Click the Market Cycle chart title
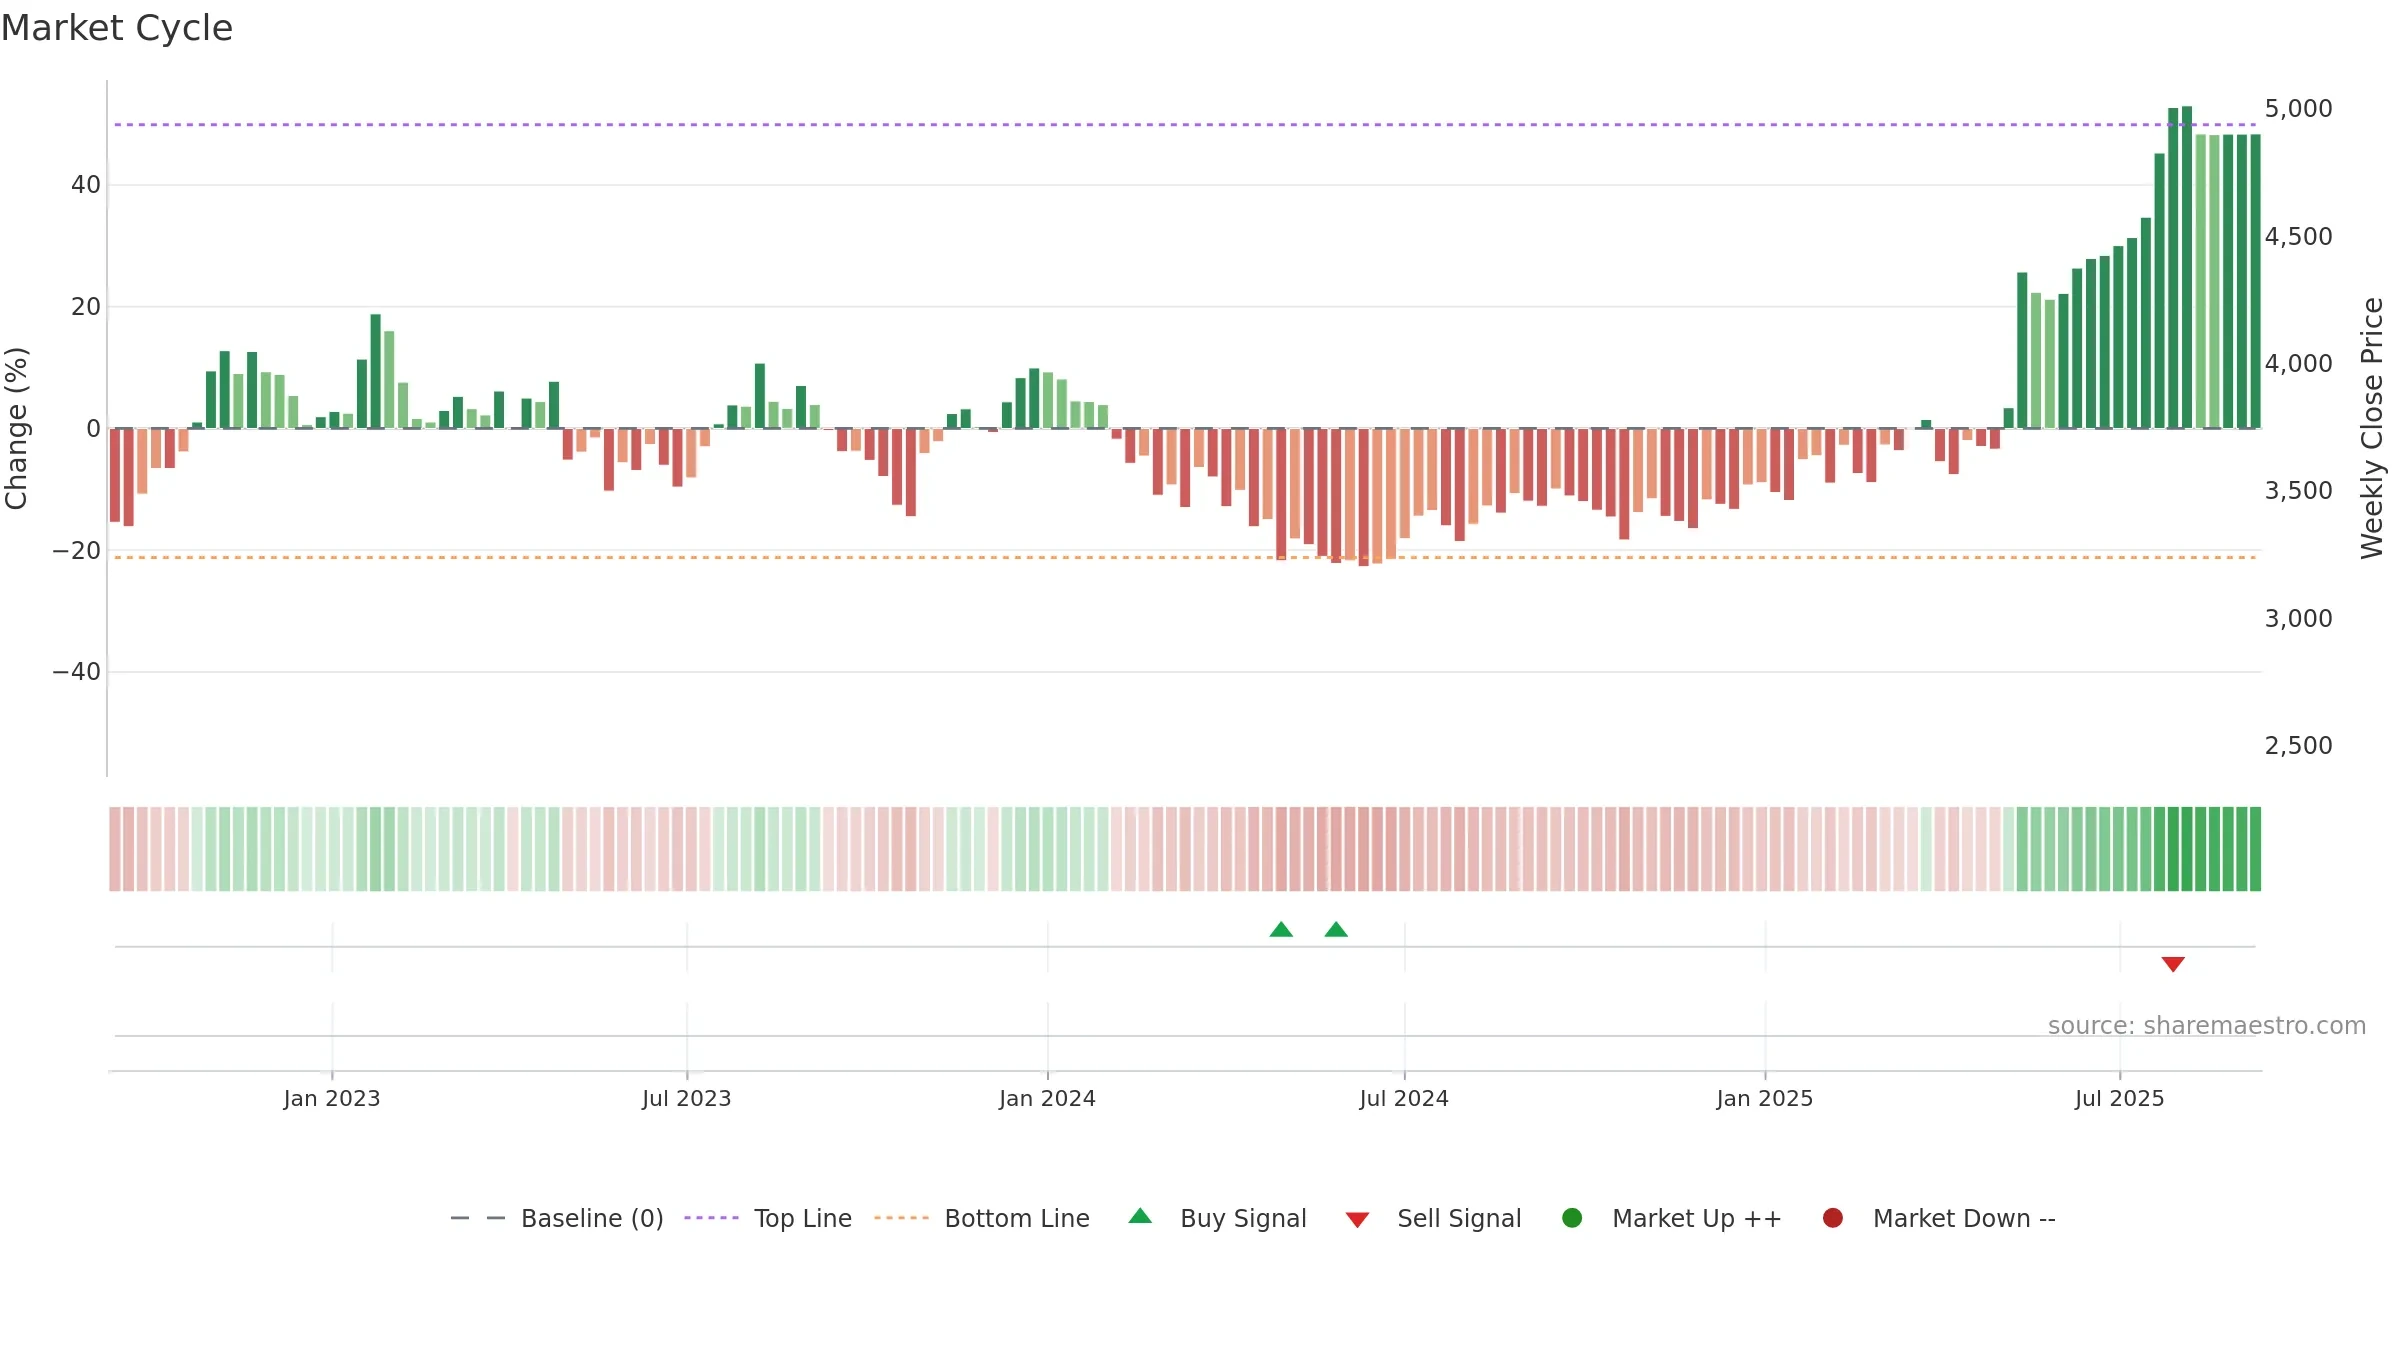This screenshot has height=1350, width=2400. (x=117, y=28)
